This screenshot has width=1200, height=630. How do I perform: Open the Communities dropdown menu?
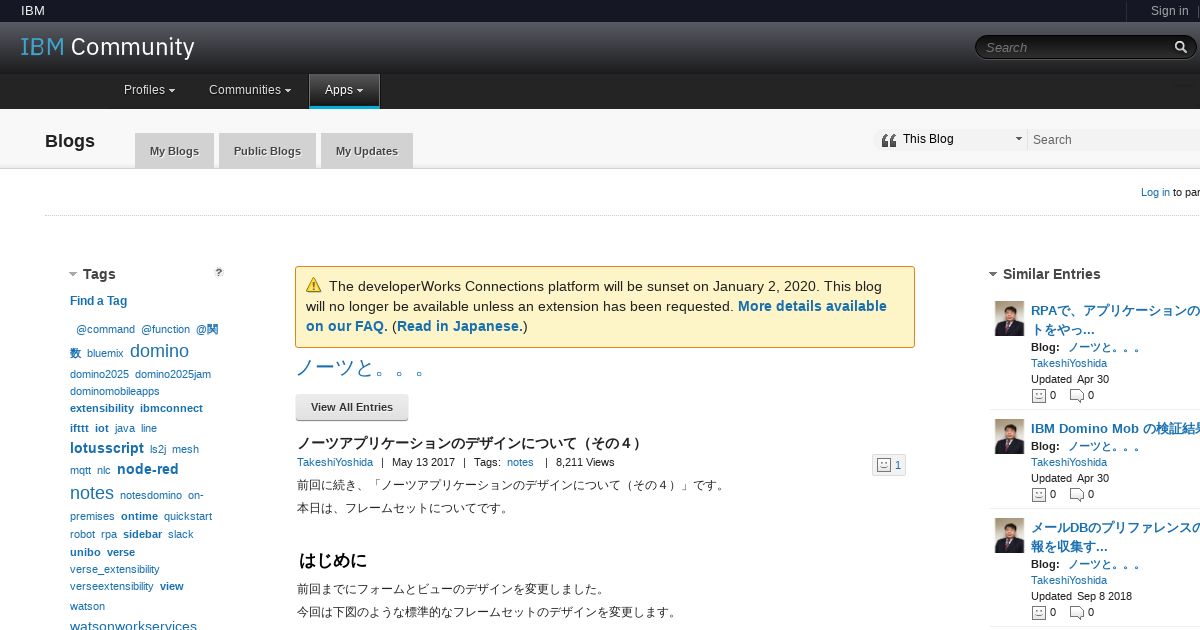(x=250, y=90)
